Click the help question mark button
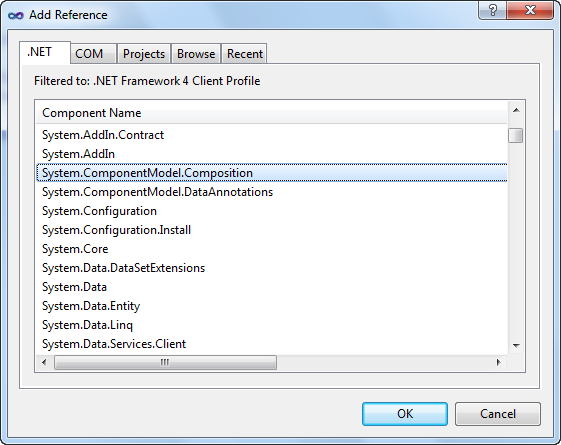The image size is (561, 445). [x=492, y=10]
